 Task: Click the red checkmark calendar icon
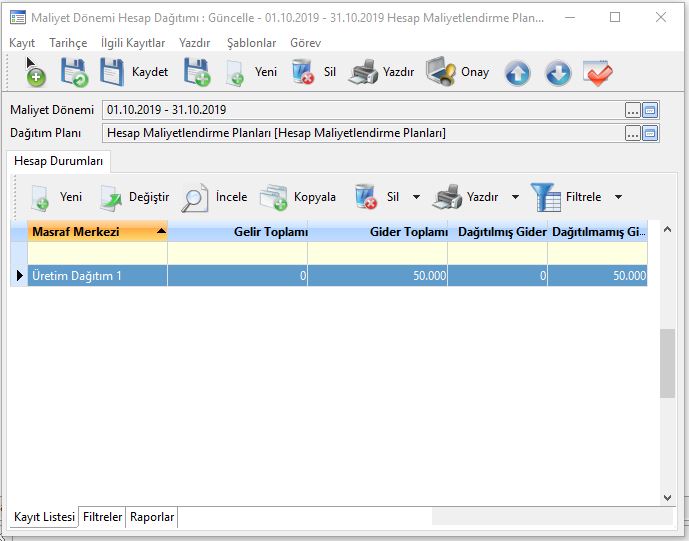[597, 73]
